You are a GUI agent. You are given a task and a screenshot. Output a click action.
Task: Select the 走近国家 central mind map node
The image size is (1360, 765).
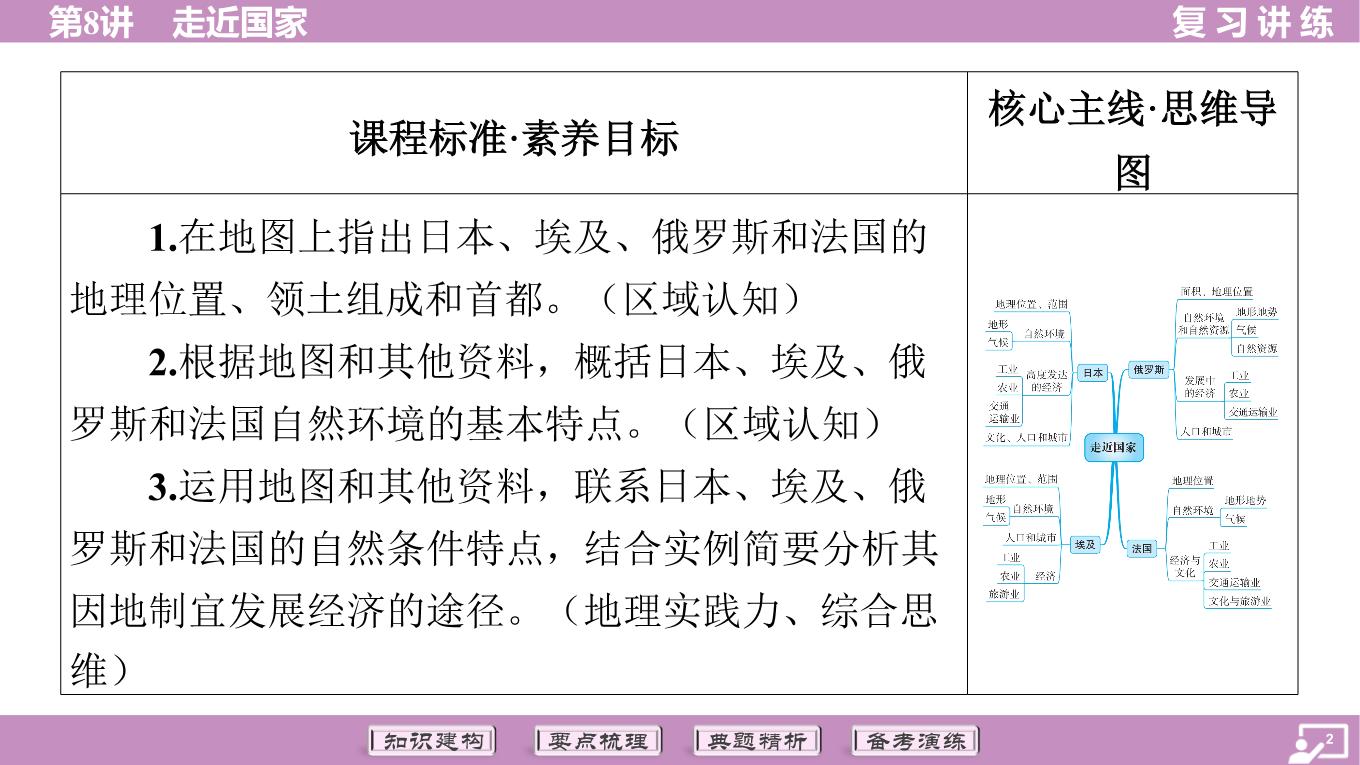point(1113,448)
